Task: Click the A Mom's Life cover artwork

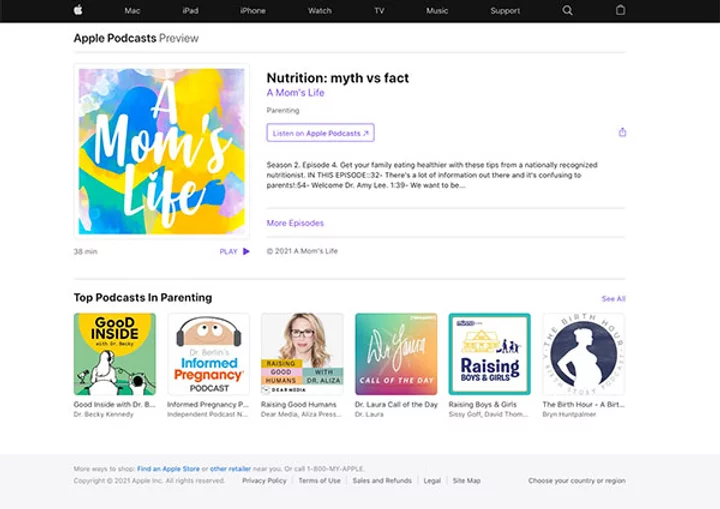Action: point(162,151)
